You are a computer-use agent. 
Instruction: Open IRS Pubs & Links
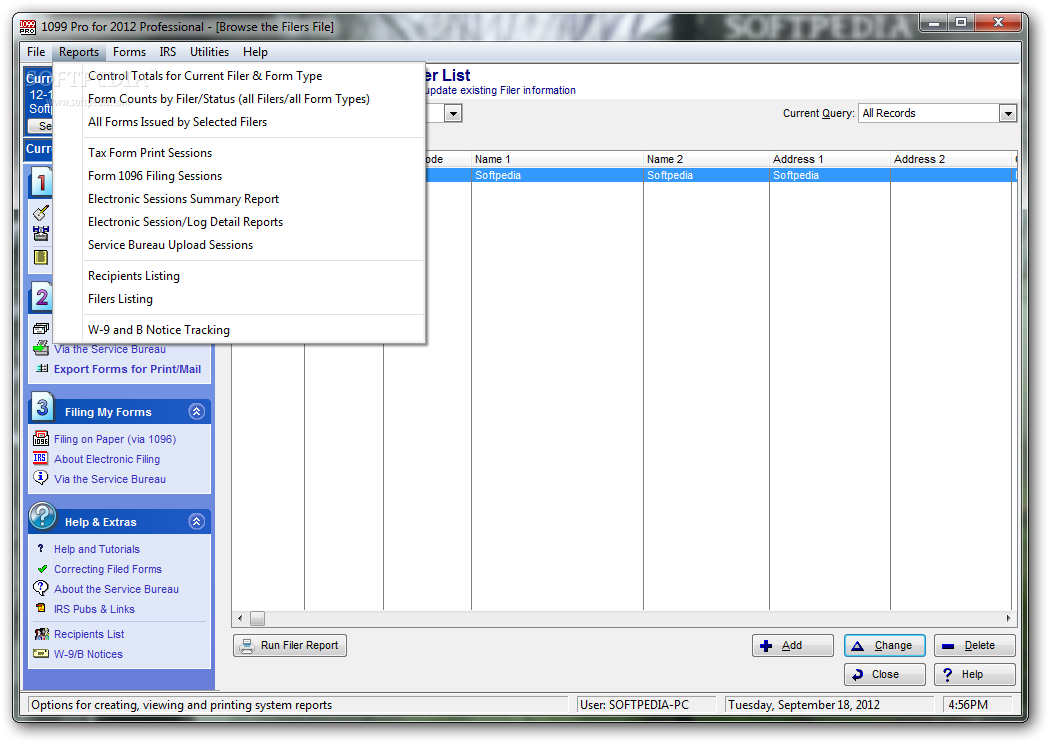(94, 609)
